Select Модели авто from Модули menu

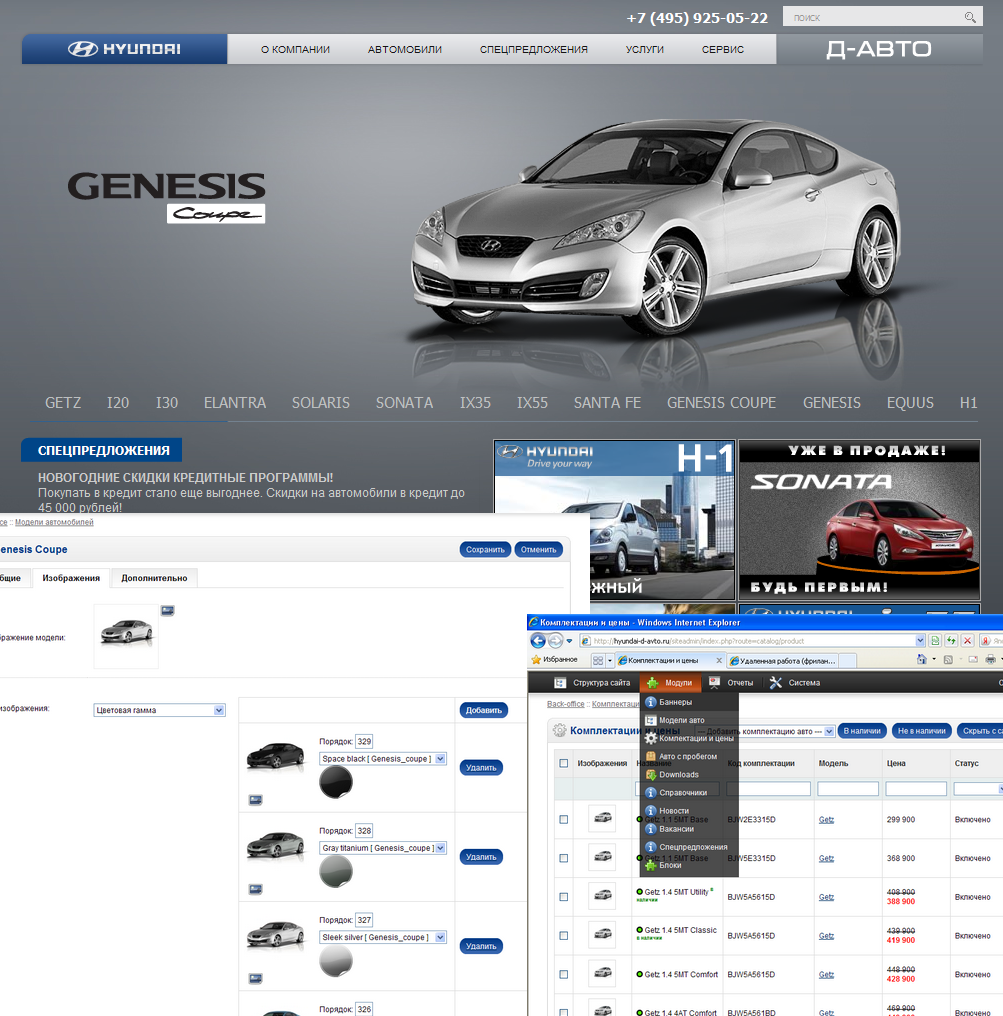click(682, 720)
